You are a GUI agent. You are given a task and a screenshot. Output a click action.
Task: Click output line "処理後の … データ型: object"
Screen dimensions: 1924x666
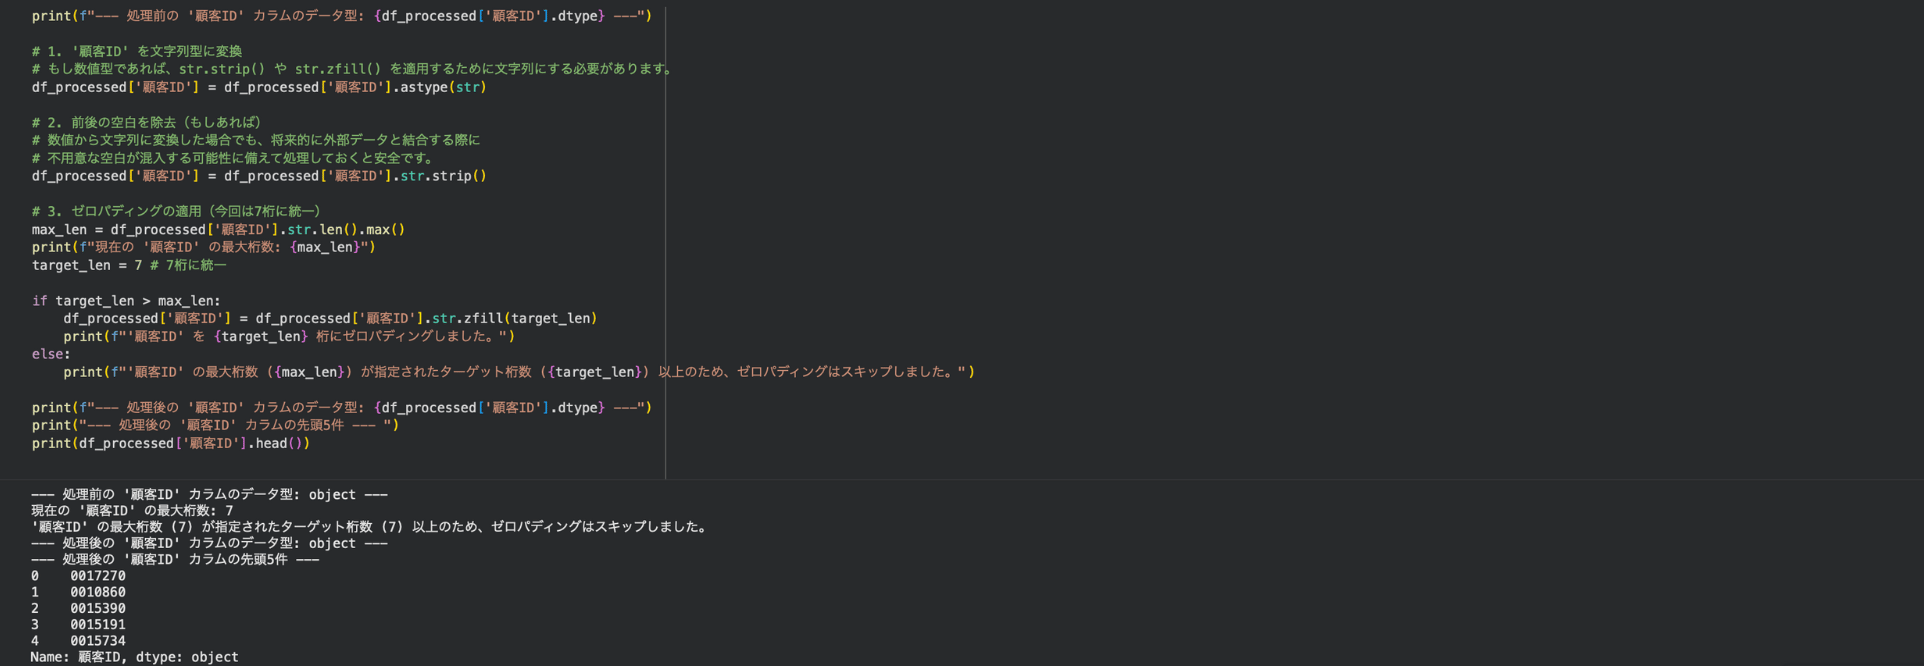[209, 543]
